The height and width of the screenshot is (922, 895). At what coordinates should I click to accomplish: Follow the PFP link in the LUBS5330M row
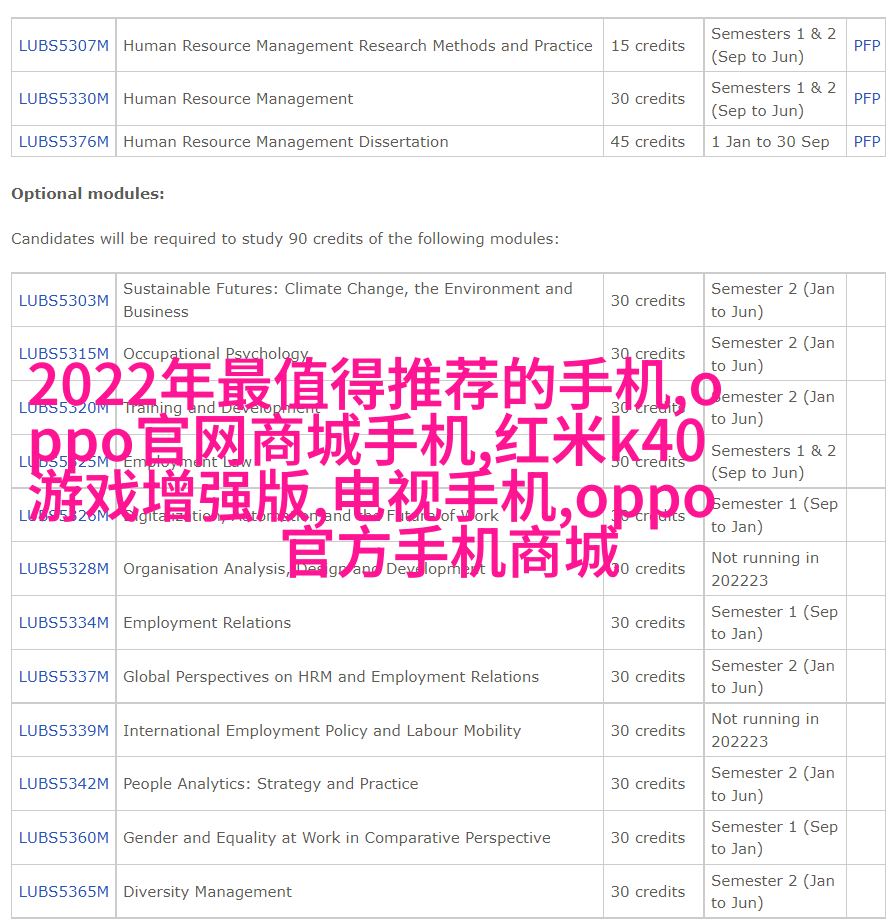[x=867, y=98]
